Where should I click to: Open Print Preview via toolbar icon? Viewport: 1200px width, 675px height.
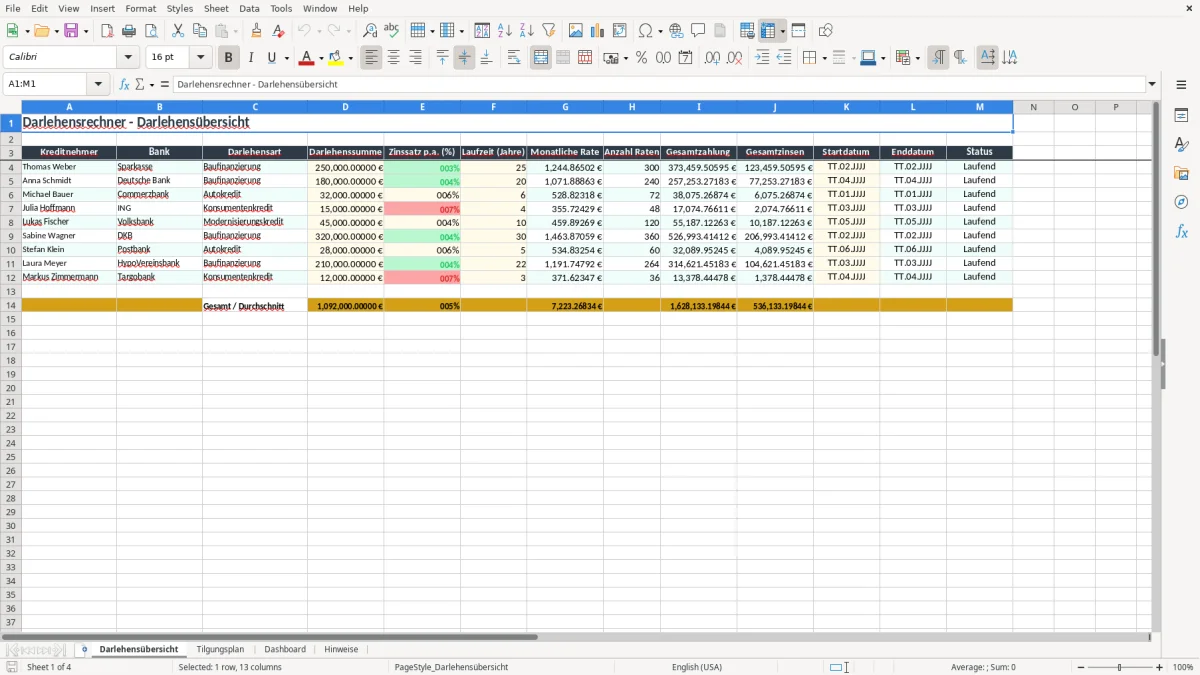point(151,31)
